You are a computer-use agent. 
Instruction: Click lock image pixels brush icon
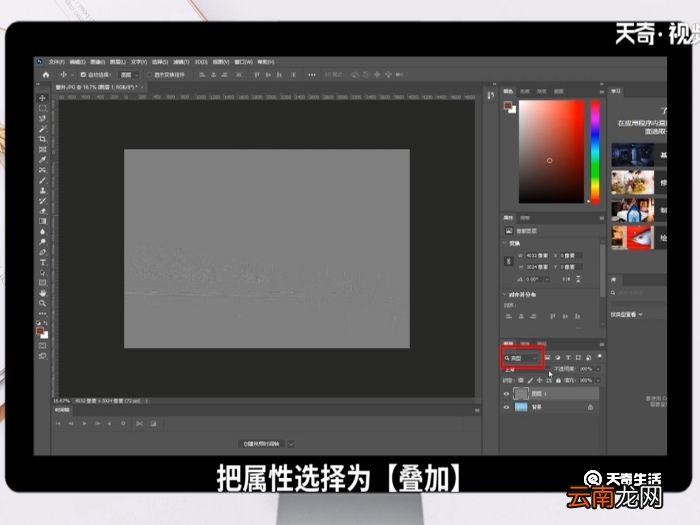tap(530, 380)
